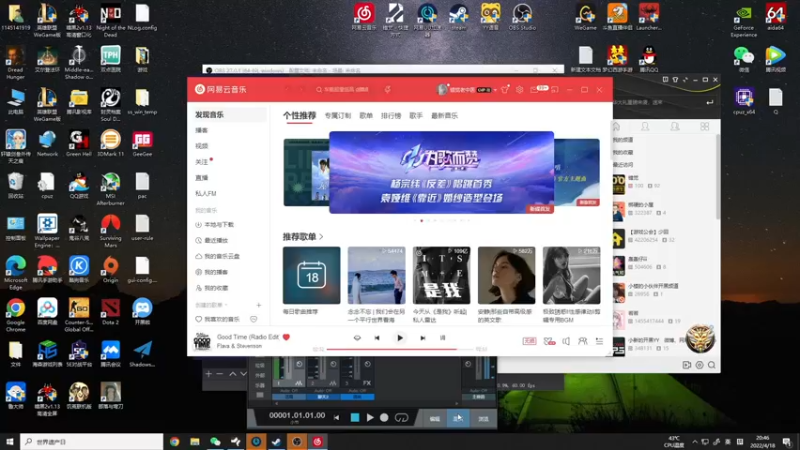Open Windows Start menu

click(x=9, y=442)
